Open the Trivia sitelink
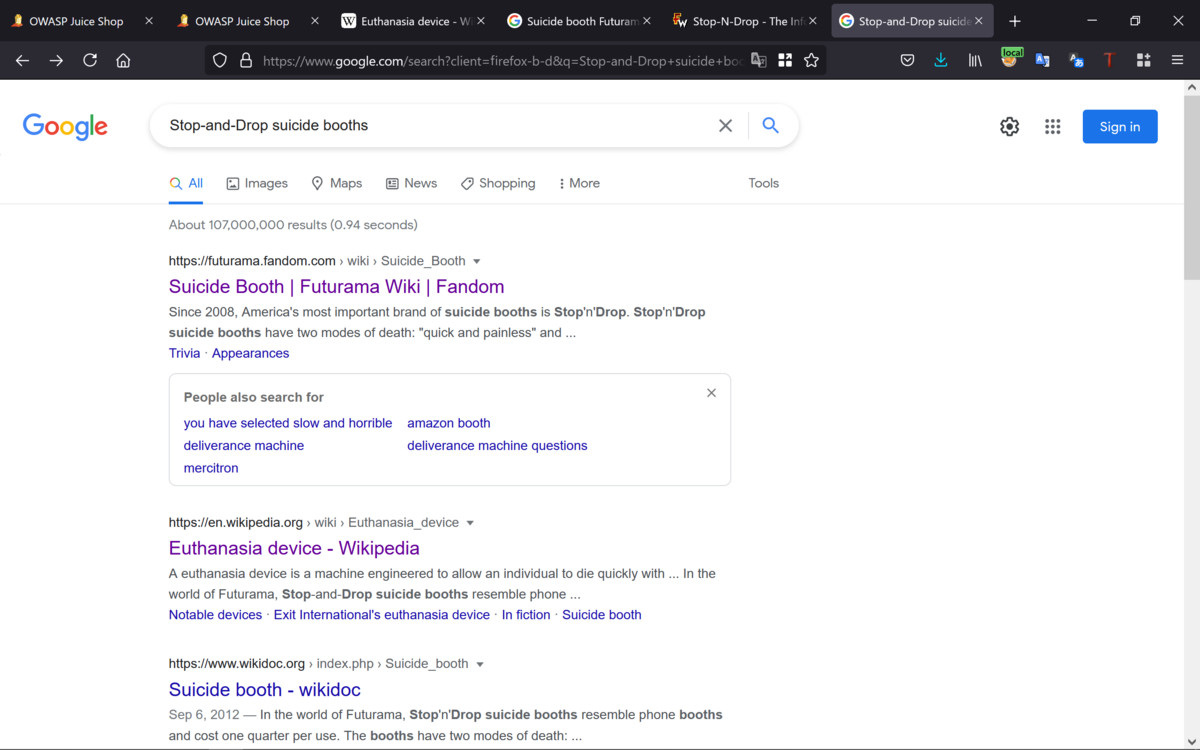The height and width of the screenshot is (750, 1200). tap(184, 353)
